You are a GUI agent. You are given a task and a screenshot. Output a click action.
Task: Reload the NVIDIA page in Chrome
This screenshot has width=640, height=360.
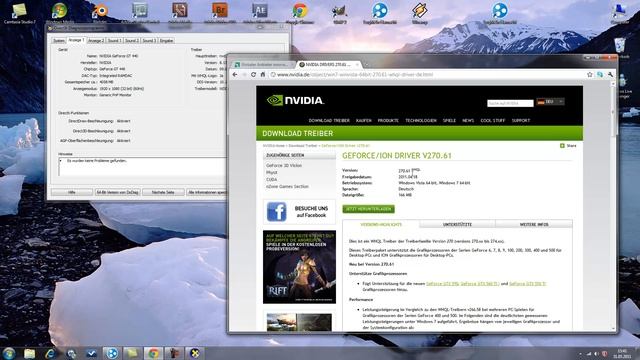click(x=253, y=75)
